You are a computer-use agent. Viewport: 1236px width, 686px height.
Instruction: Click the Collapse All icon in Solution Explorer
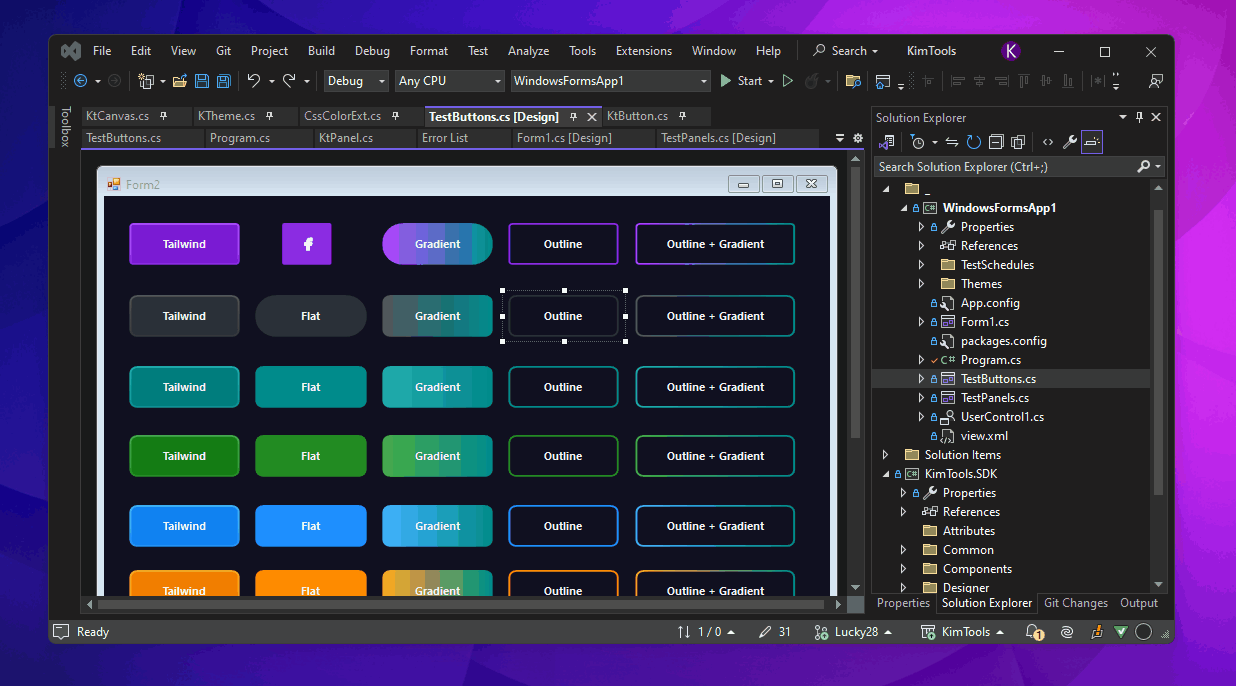[996, 143]
